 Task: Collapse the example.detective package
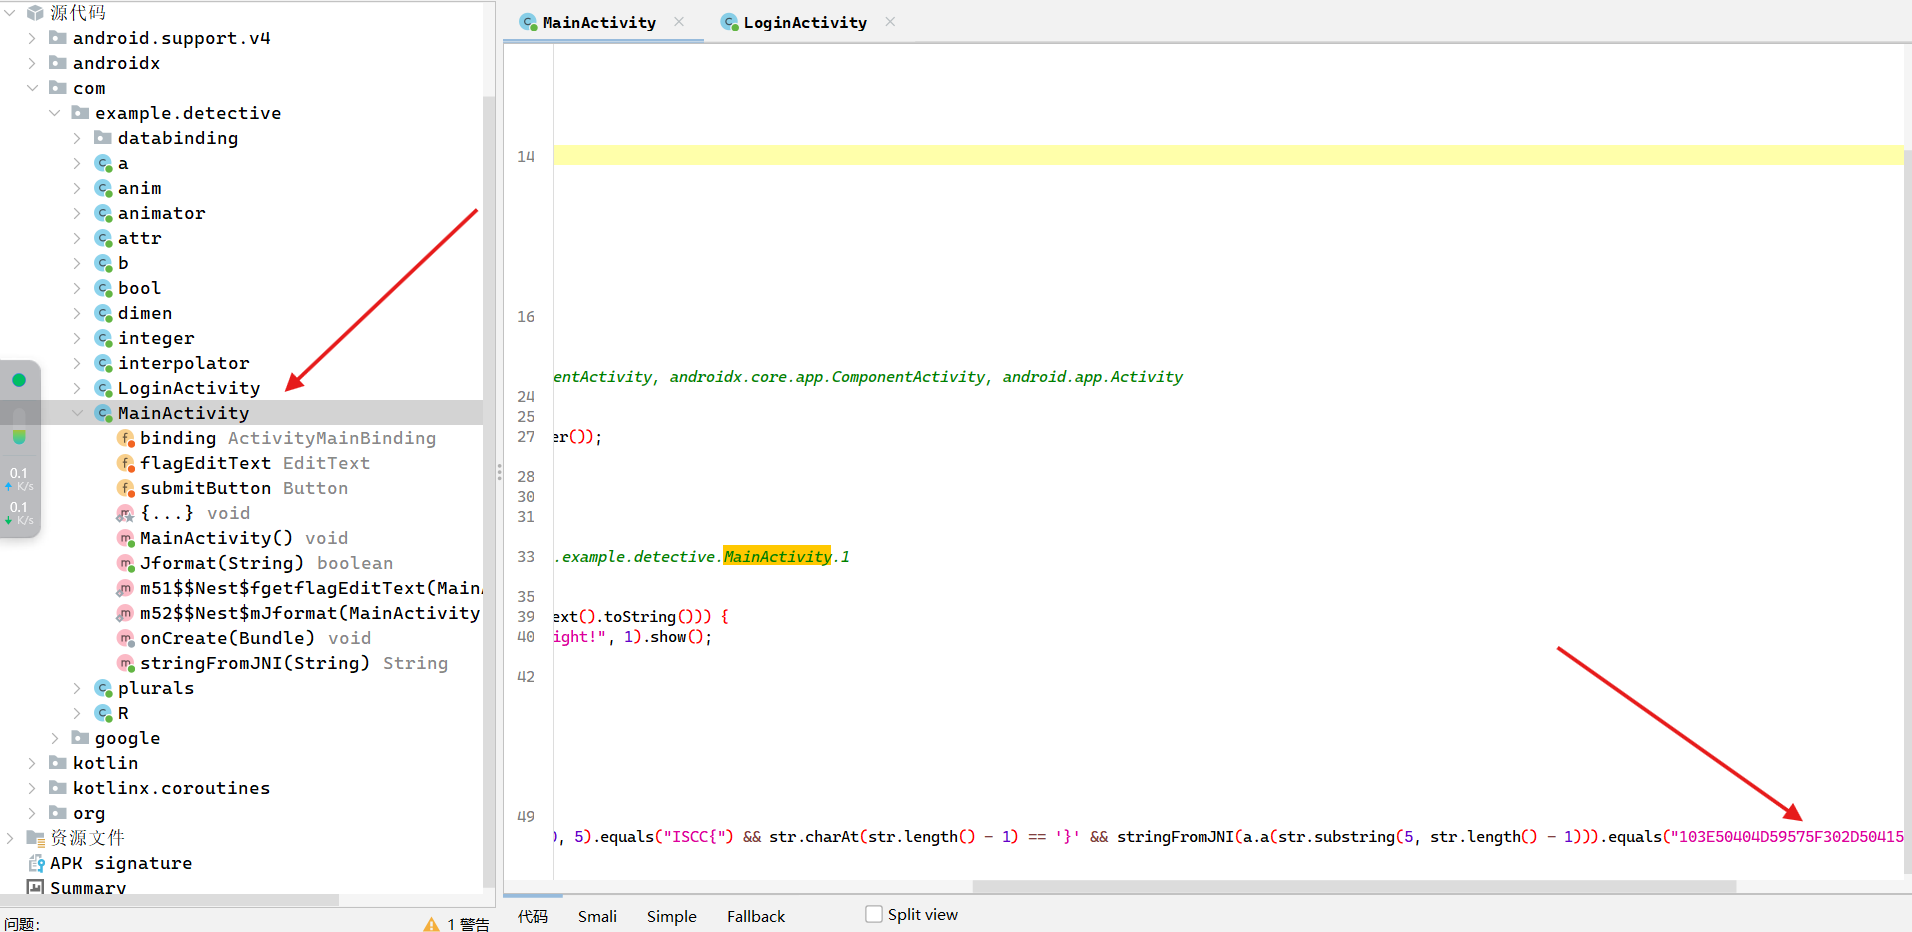pos(54,113)
